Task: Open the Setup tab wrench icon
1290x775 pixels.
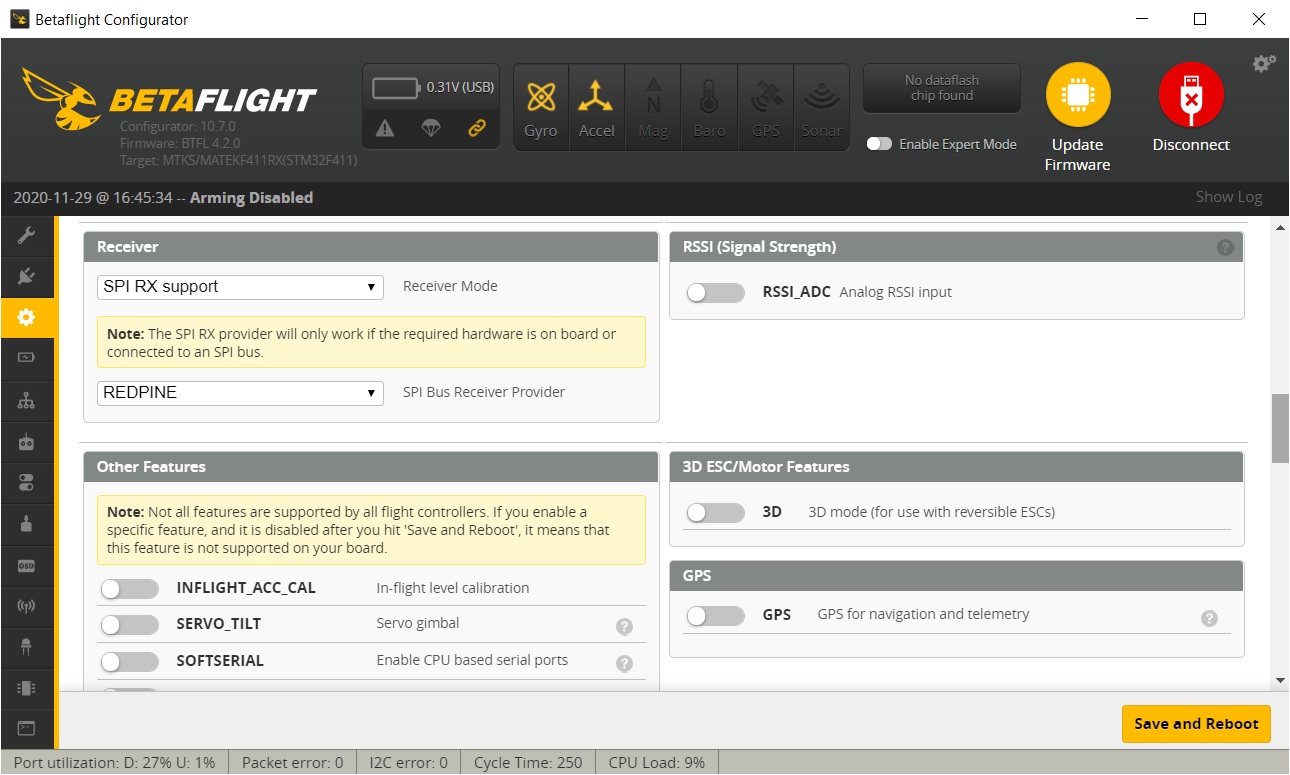Action: coord(27,235)
